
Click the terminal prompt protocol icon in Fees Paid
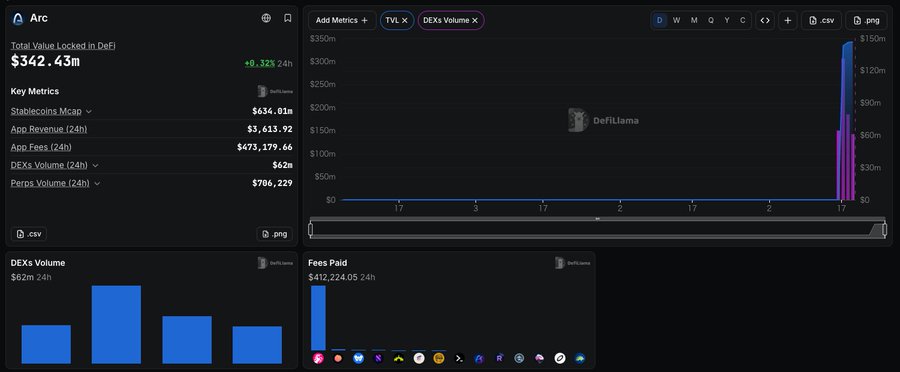[459, 358]
